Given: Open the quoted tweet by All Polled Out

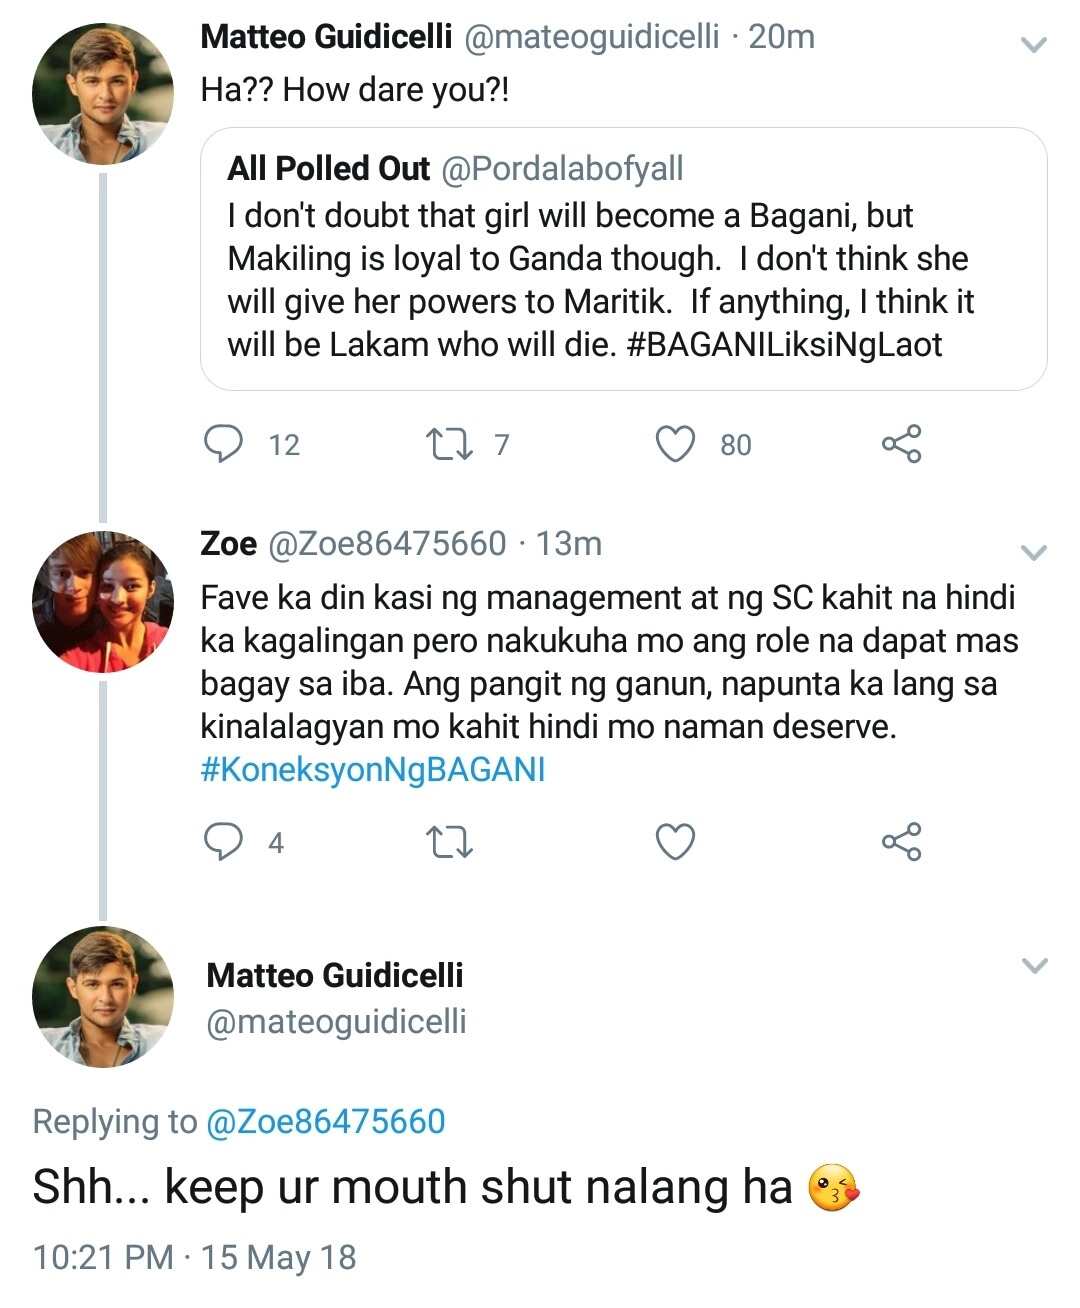Looking at the screenshot, I should click(x=624, y=258).
